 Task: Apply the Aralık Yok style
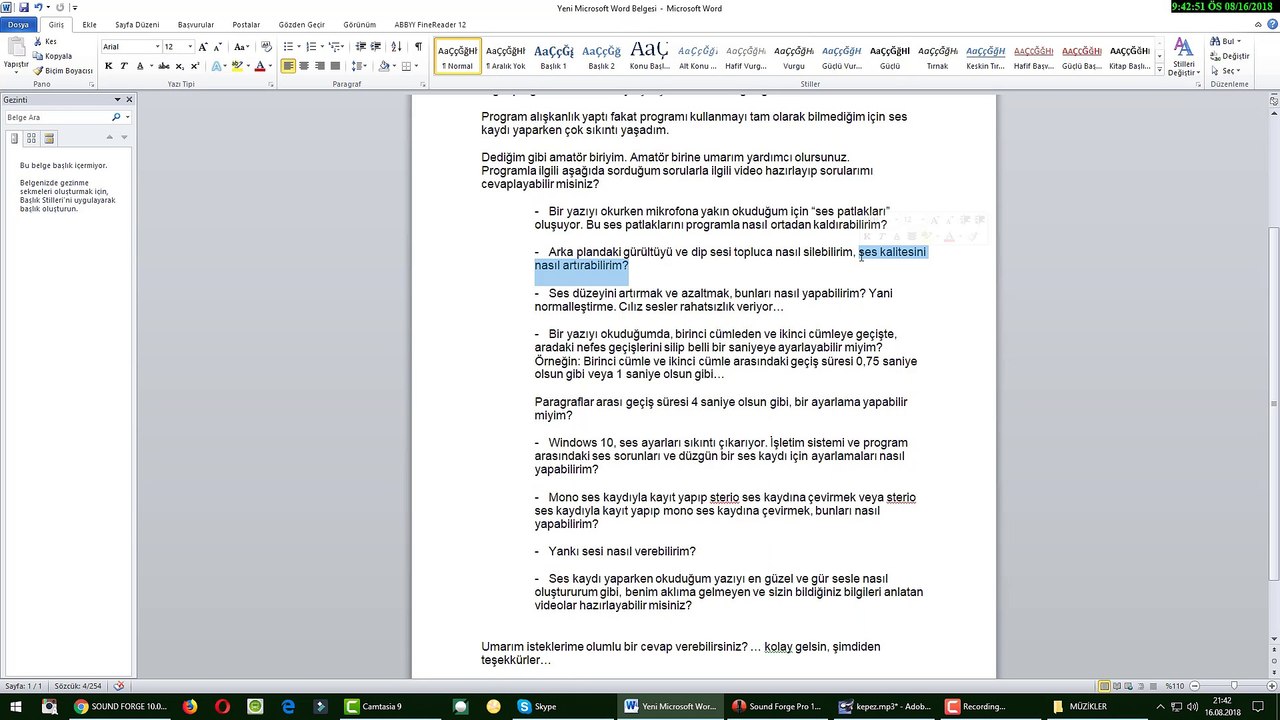coord(505,57)
